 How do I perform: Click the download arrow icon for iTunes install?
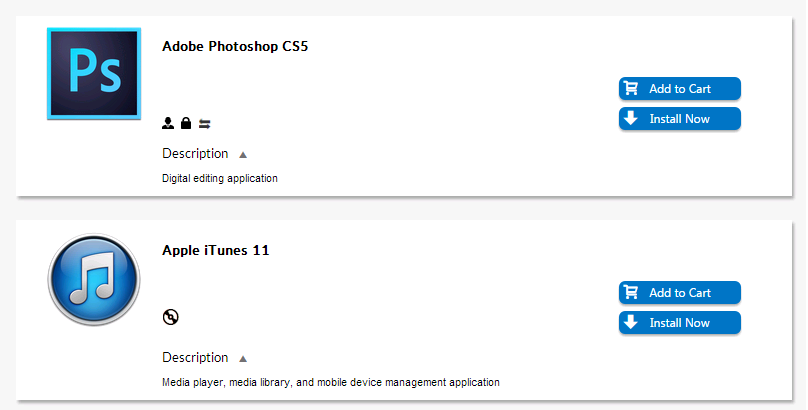coord(631,323)
